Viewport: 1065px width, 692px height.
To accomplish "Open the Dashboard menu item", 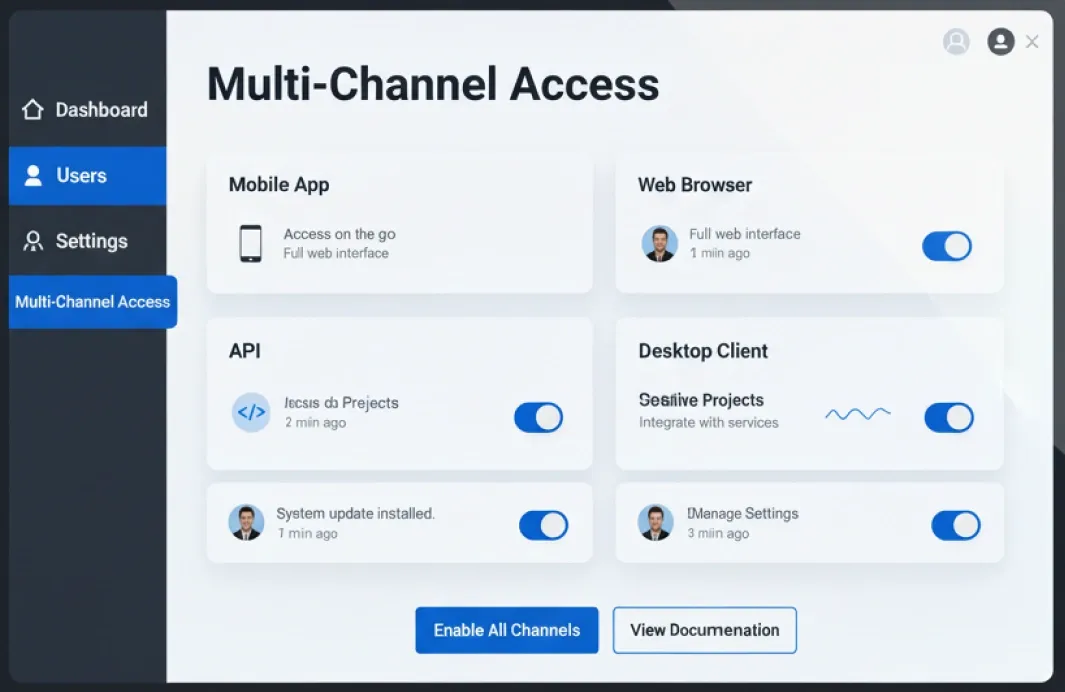I will tap(100, 110).
